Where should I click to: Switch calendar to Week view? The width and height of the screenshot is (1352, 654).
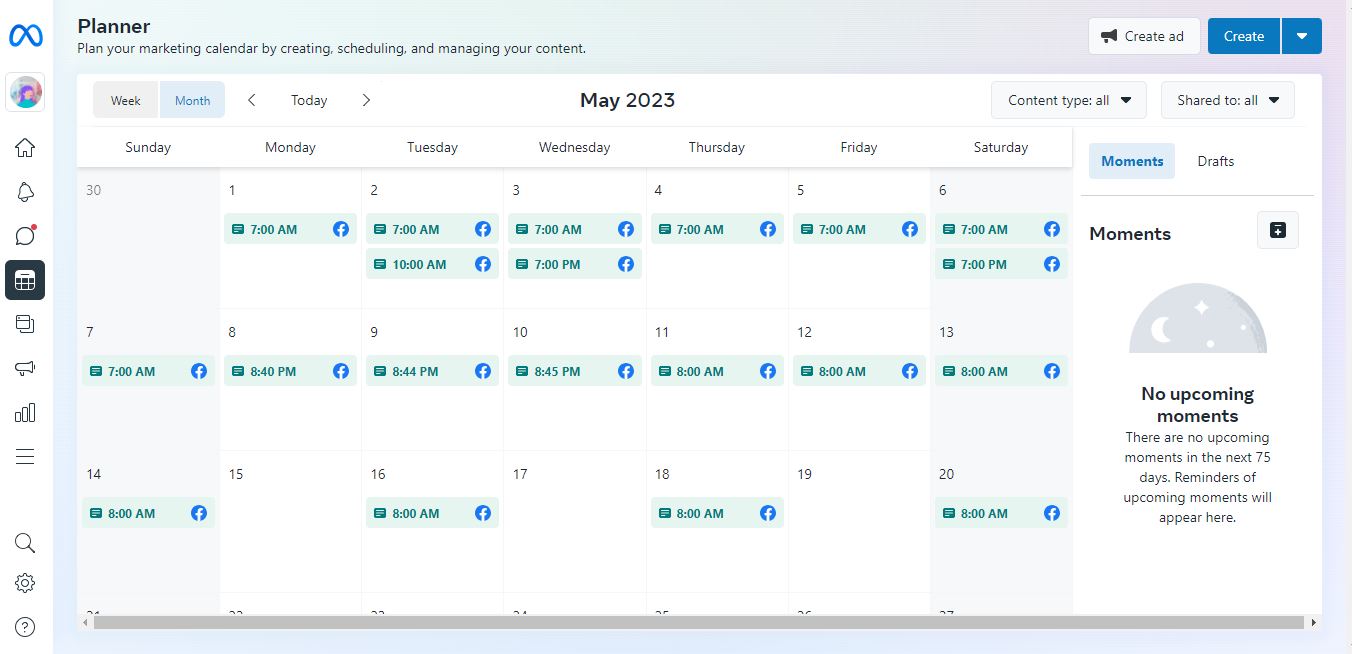click(126, 100)
